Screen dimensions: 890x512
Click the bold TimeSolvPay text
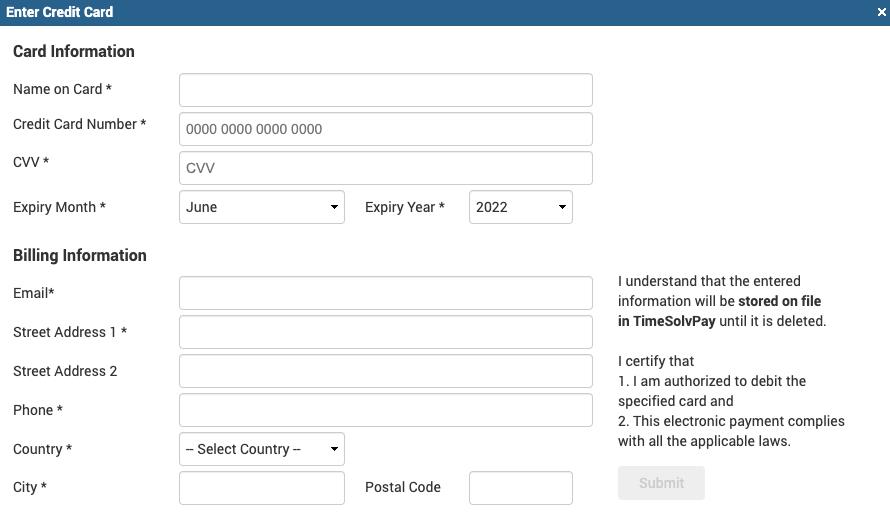[674, 321]
